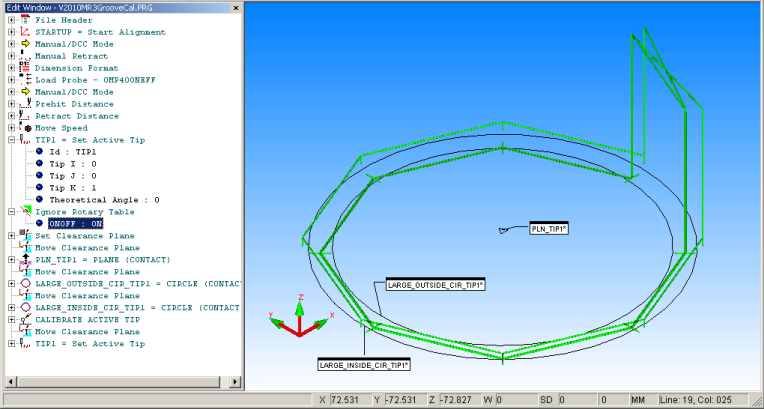
Task: Click the LARGE_INSIDE_CIR_TIP1* label in graphics view
Action: (365, 365)
